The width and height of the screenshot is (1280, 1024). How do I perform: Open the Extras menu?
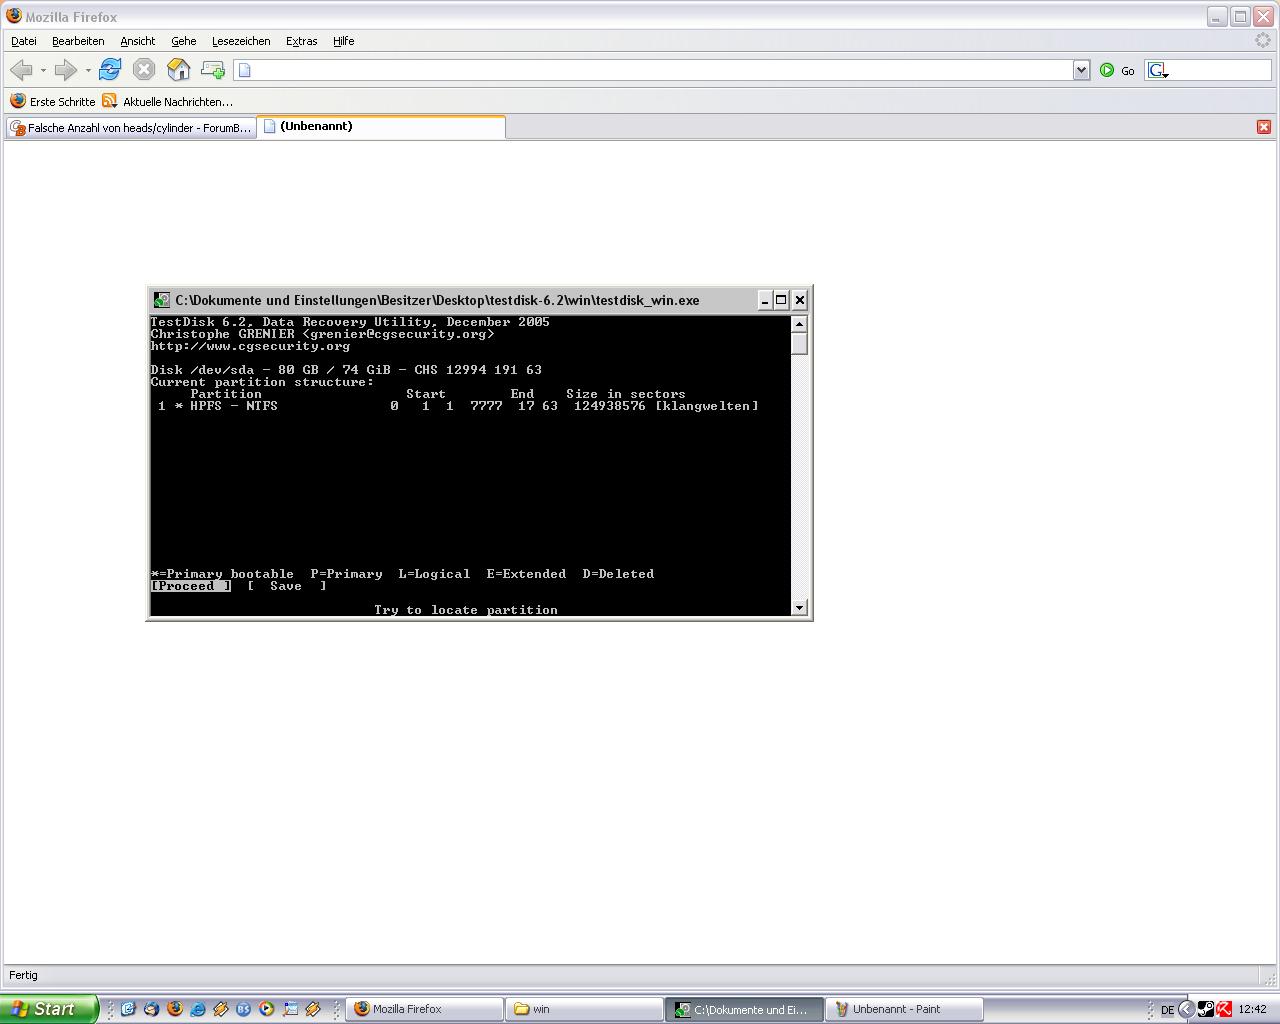[301, 41]
